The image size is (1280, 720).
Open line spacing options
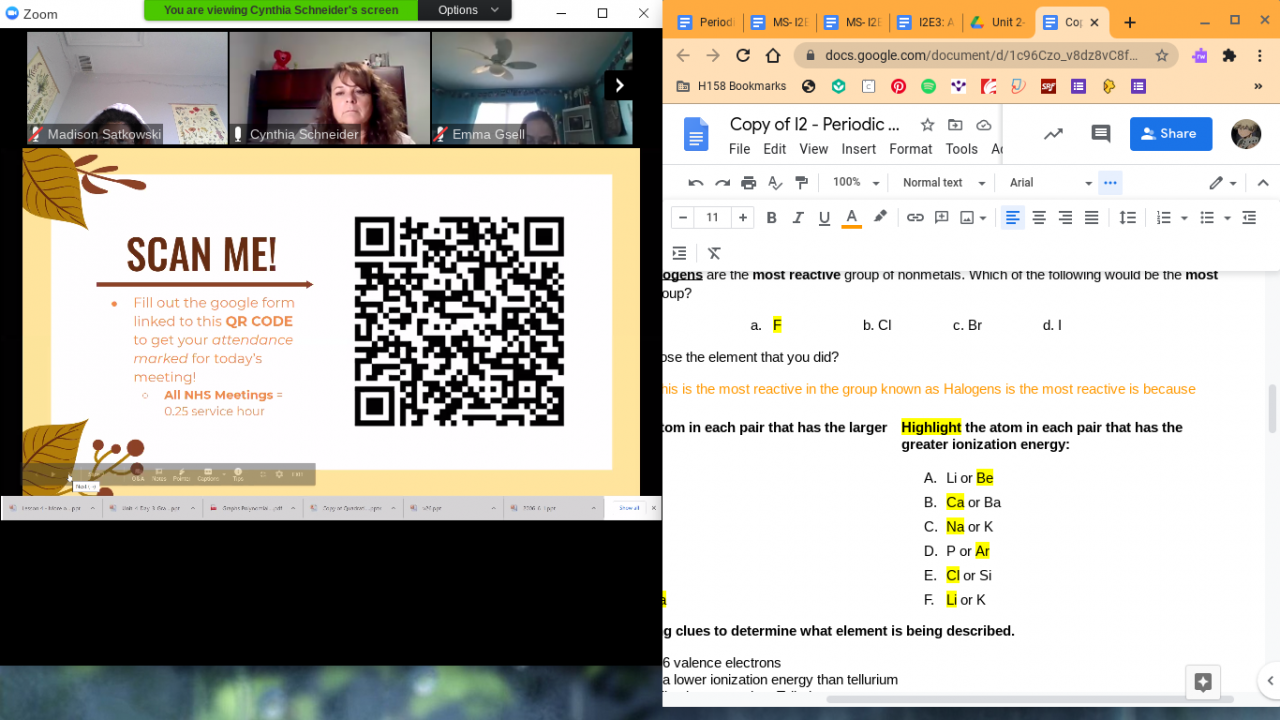point(1127,218)
